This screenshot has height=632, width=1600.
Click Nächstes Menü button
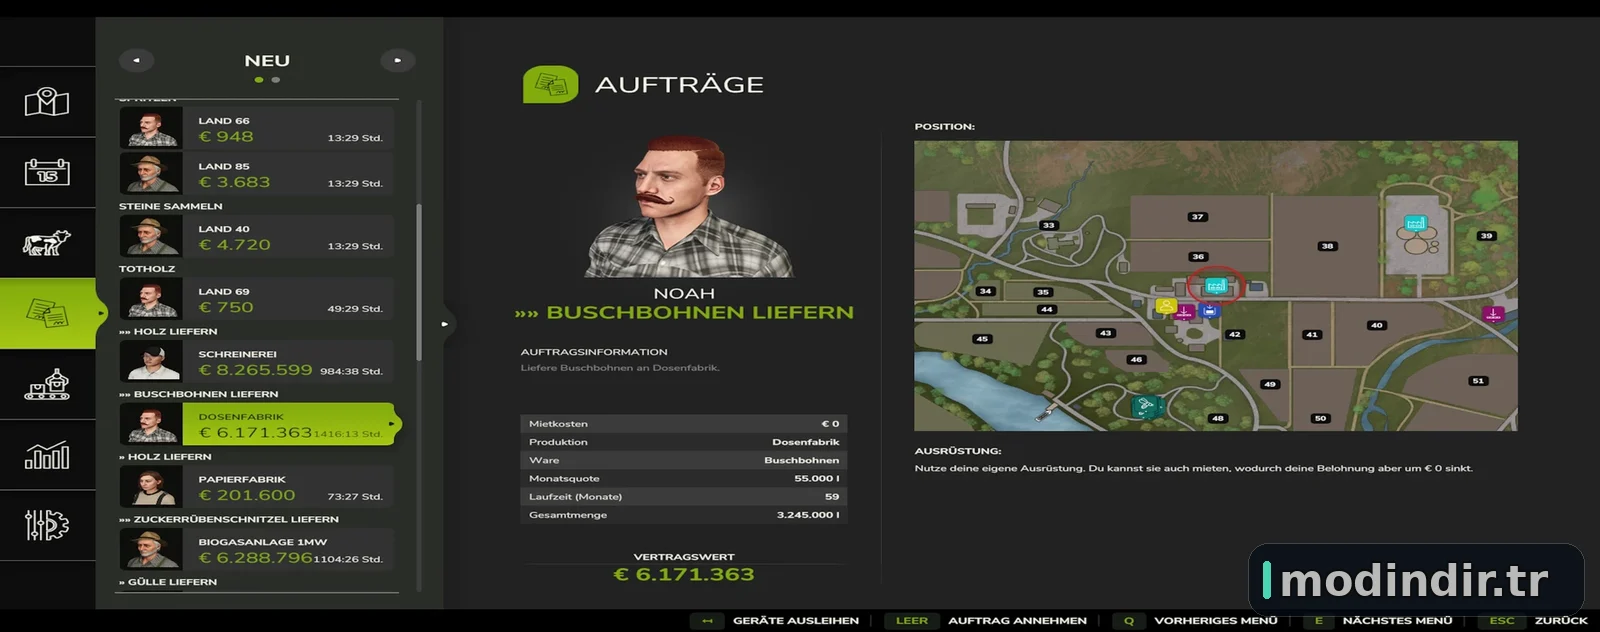(1397, 621)
